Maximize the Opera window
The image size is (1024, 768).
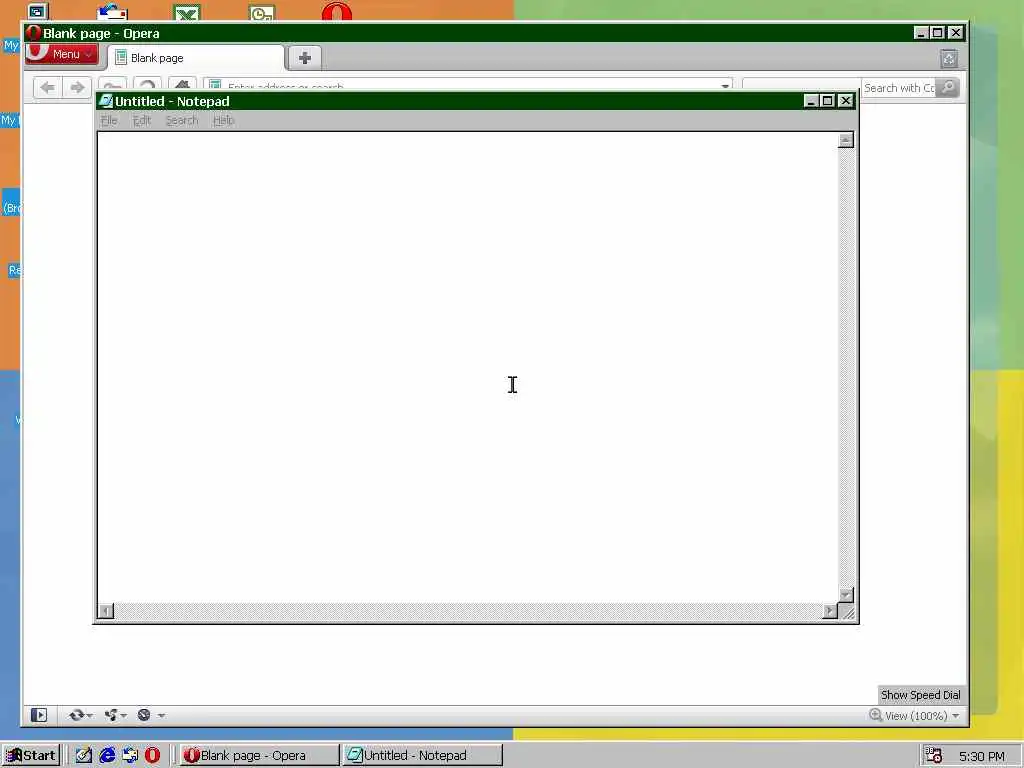[x=938, y=33]
